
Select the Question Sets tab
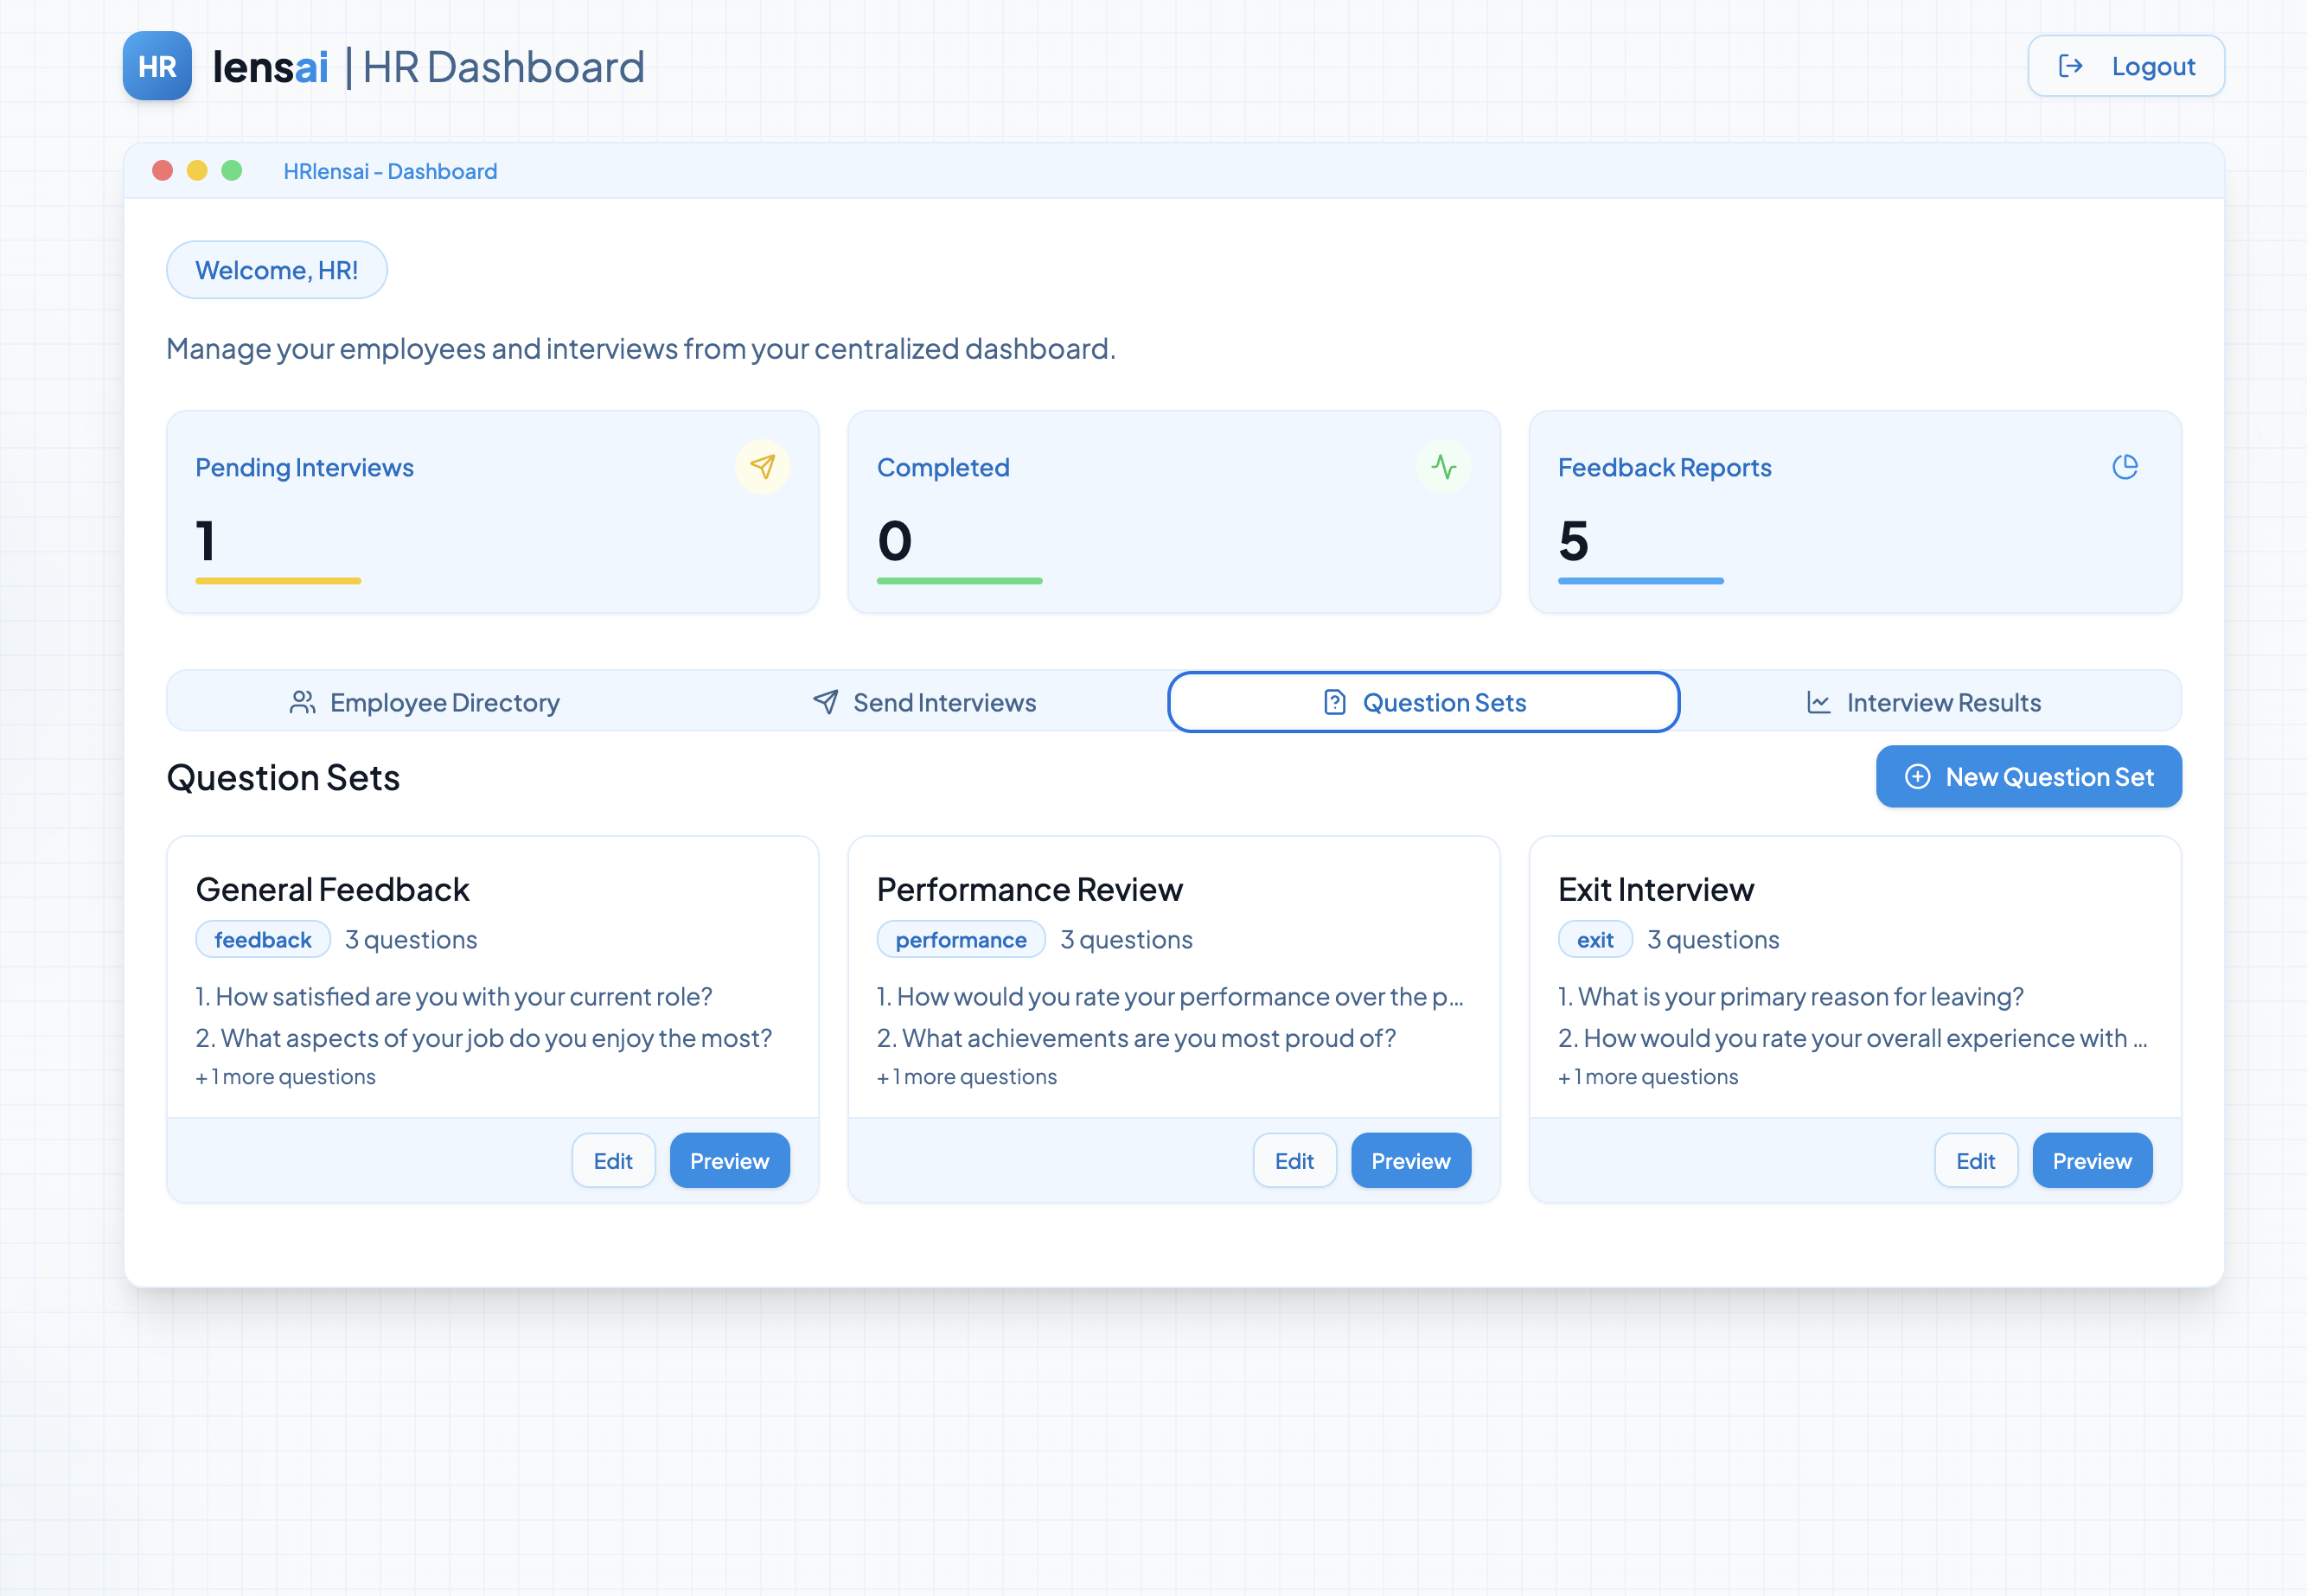pos(1423,702)
